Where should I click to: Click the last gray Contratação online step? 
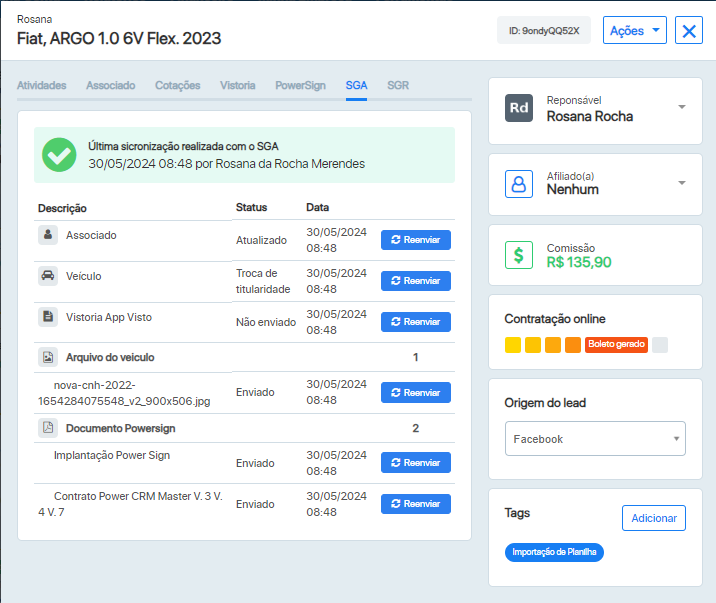[660, 345]
